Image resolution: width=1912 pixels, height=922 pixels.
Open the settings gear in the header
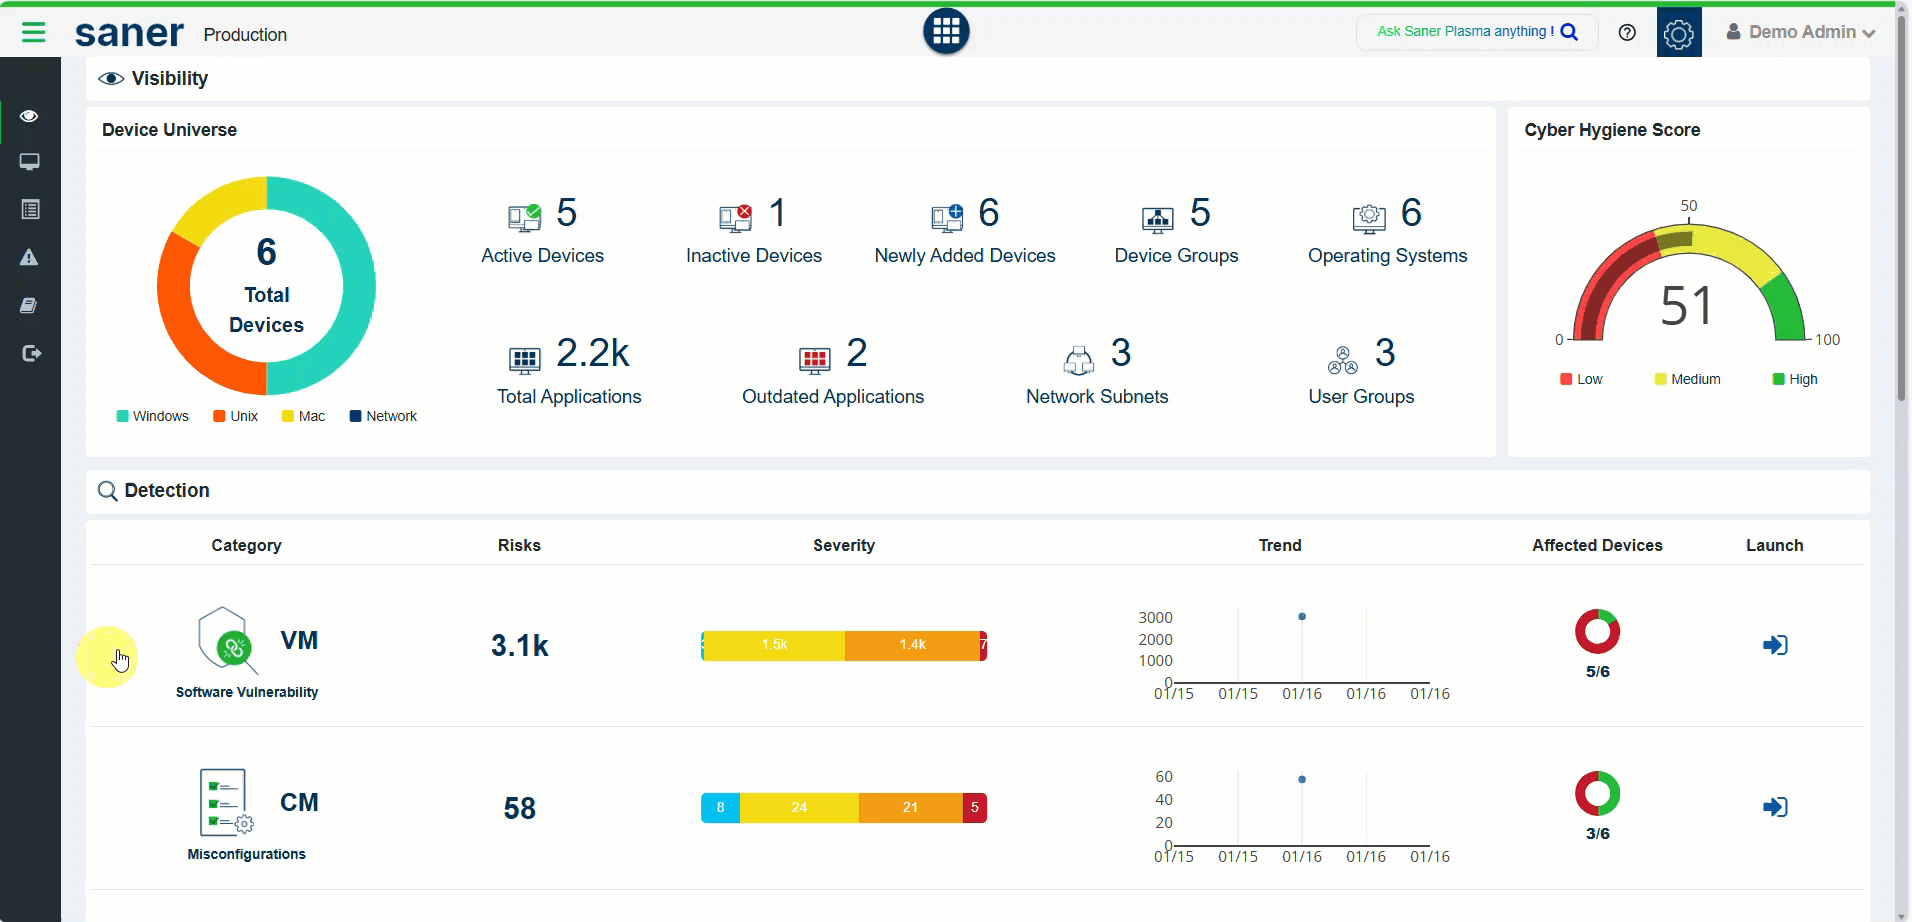pyautogui.click(x=1678, y=33)
